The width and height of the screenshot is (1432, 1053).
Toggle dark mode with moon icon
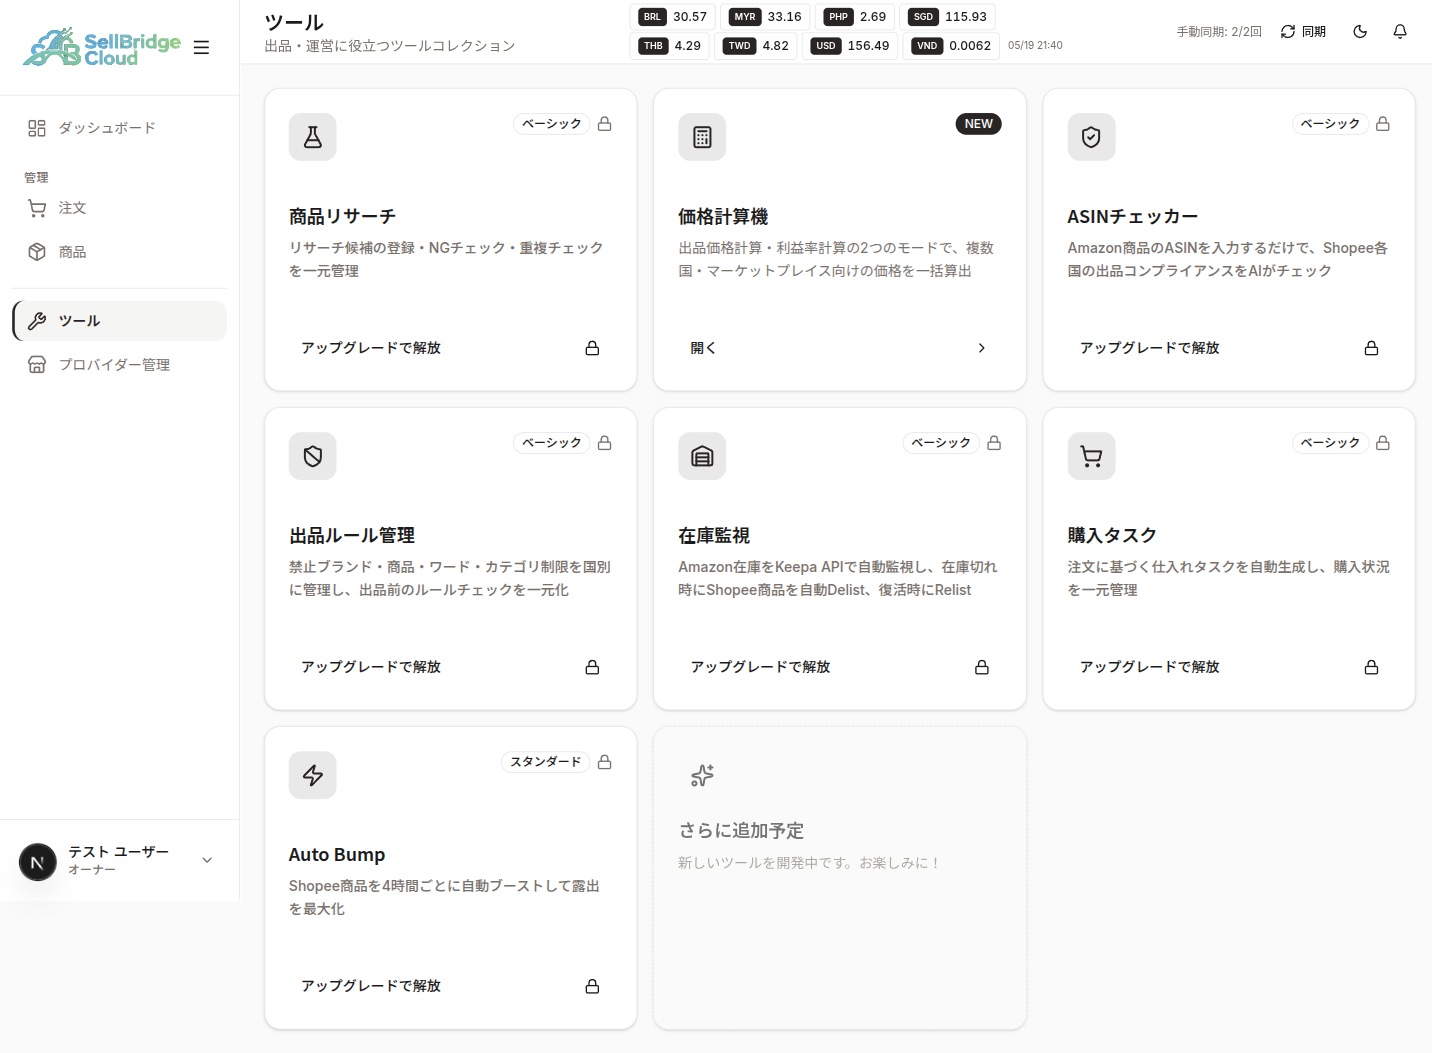(1360, 32)
